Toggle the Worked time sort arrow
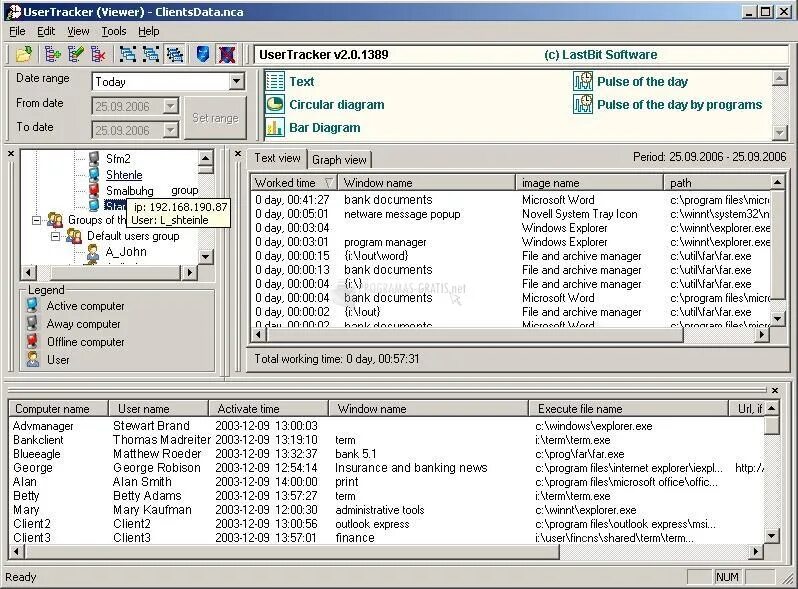This screenshot has height=589, width=798. [x=329, y=182]
